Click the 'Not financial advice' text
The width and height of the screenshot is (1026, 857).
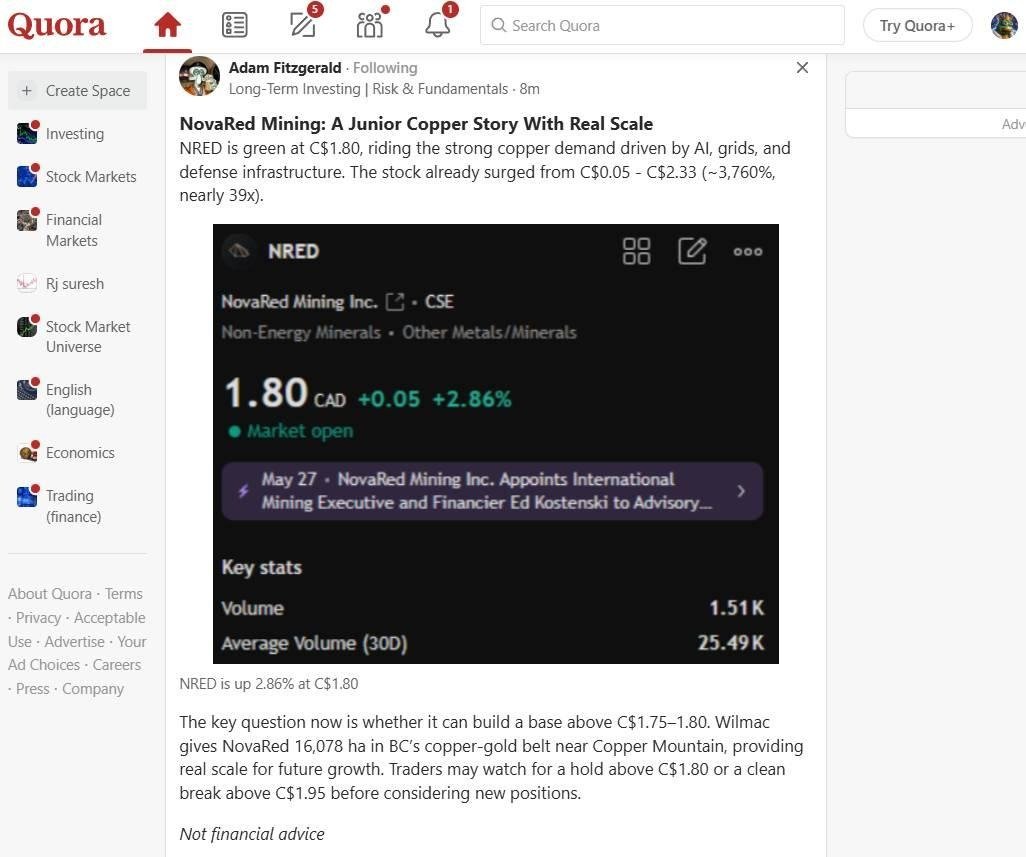click(x=252, y=834)
